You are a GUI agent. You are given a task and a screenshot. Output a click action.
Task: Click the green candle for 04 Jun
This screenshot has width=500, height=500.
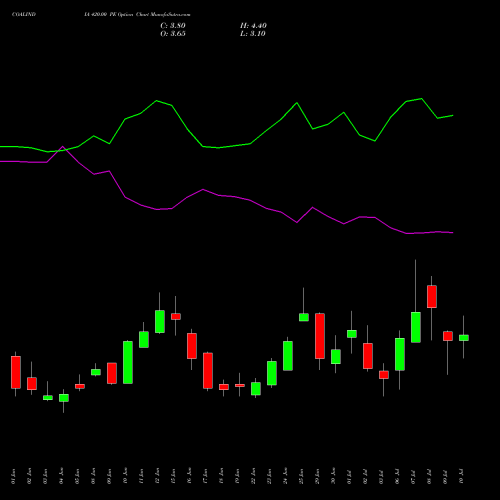pyautogui.click(x=64, y=398)
